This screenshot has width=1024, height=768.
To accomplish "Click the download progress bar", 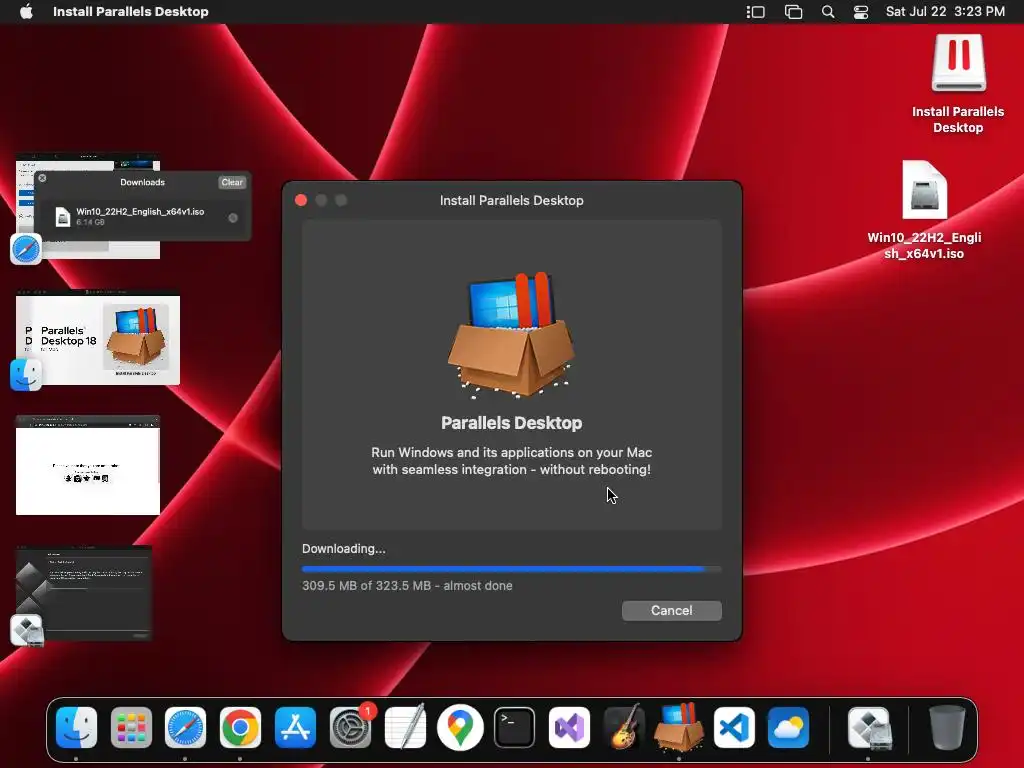I will (x=511, y=569).
